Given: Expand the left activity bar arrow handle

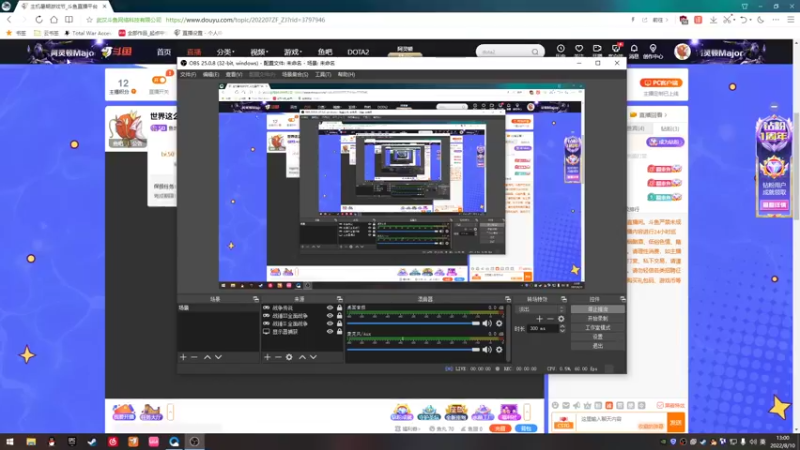Looking at the screenshot, I should 170,412.
